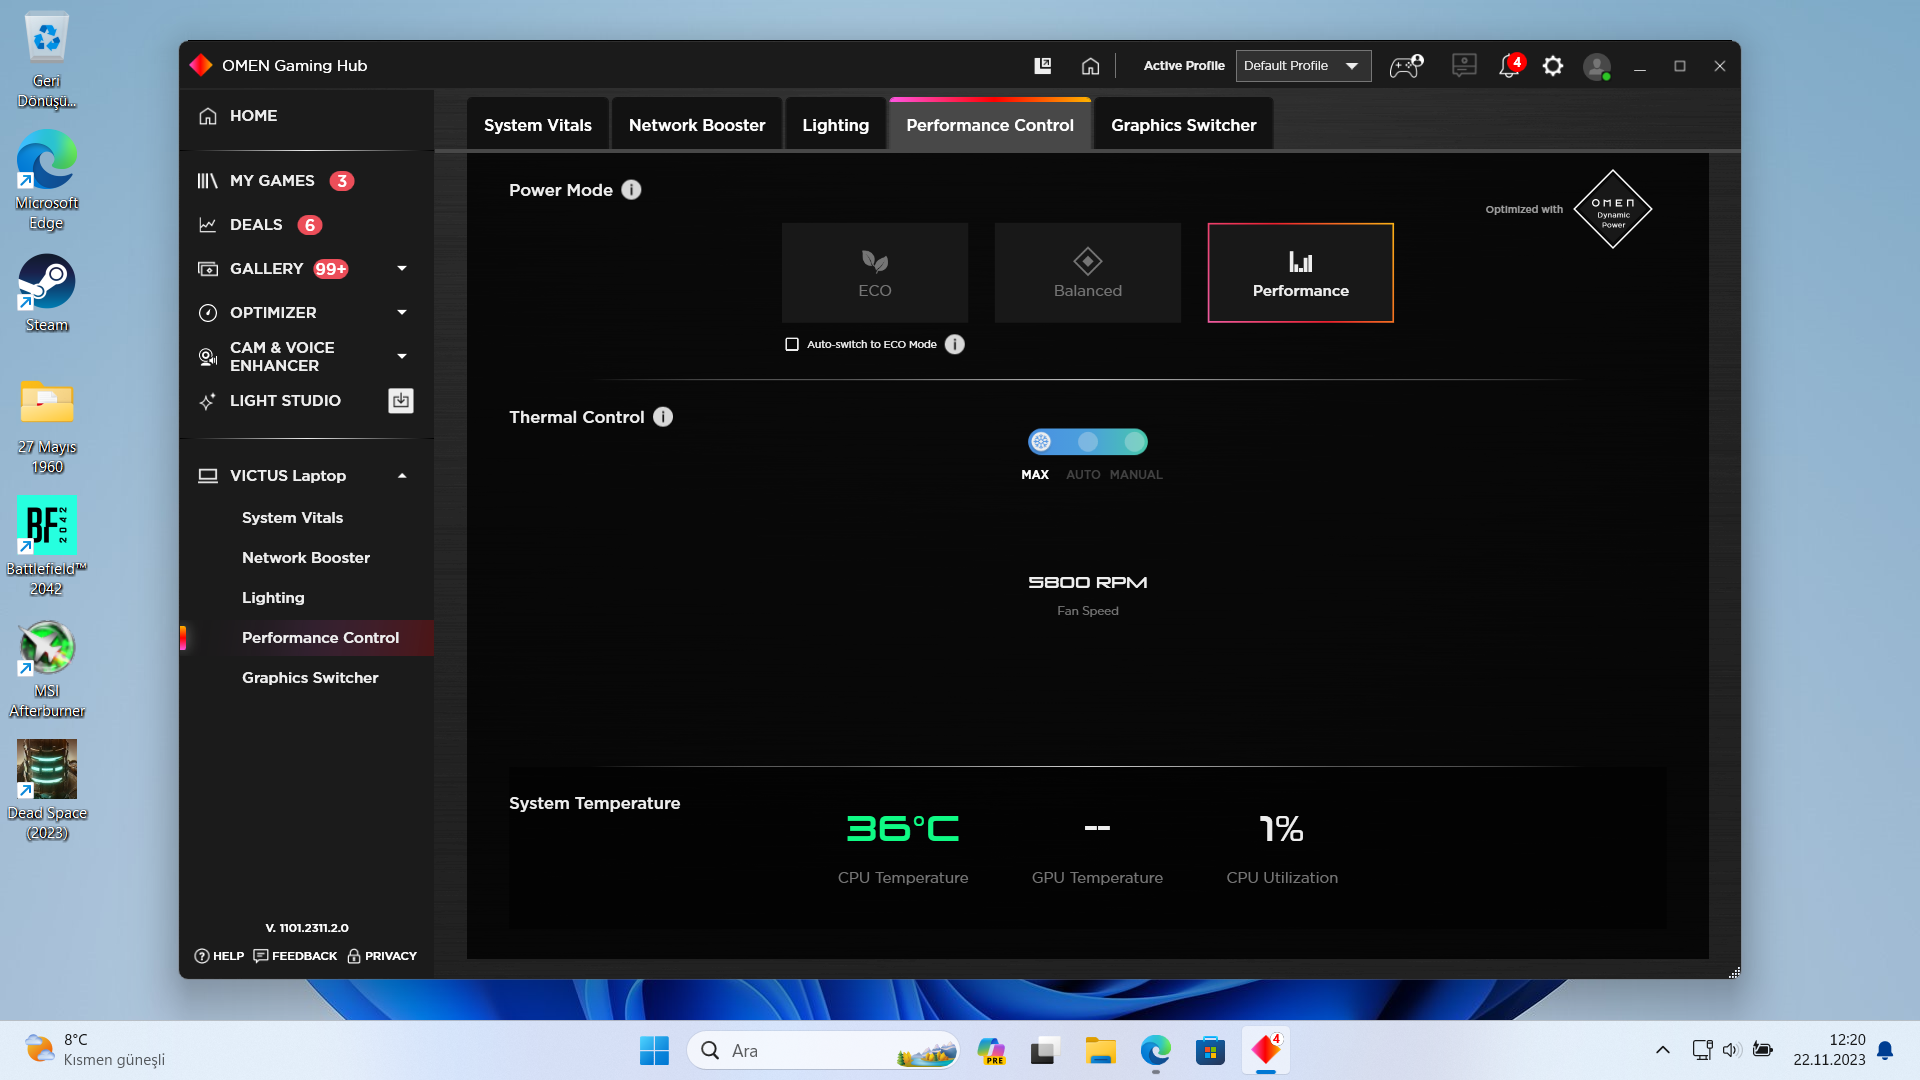Click the notifications bell icon
Image resolution: width=1920 pixels, height=1080 pixels.
point(1508,67)
